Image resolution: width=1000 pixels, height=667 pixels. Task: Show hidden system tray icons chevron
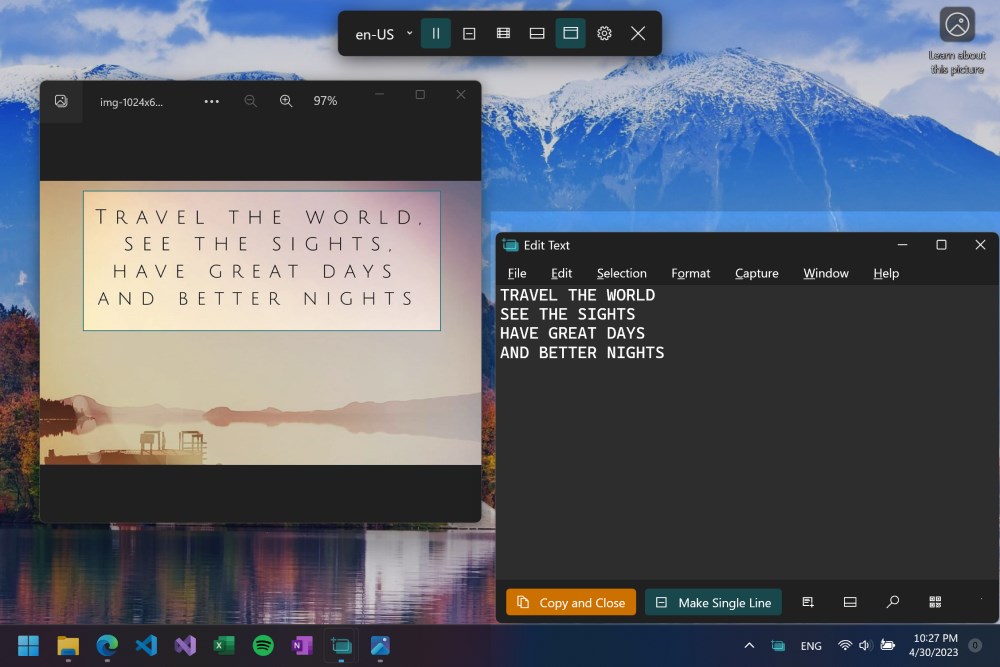coord(749,646)
